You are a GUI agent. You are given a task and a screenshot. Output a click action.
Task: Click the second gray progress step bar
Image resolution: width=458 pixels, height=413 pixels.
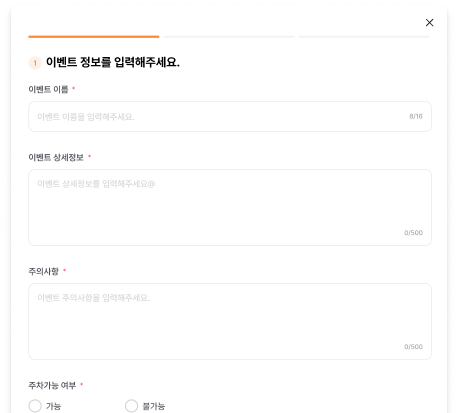(x=229, y=37)
